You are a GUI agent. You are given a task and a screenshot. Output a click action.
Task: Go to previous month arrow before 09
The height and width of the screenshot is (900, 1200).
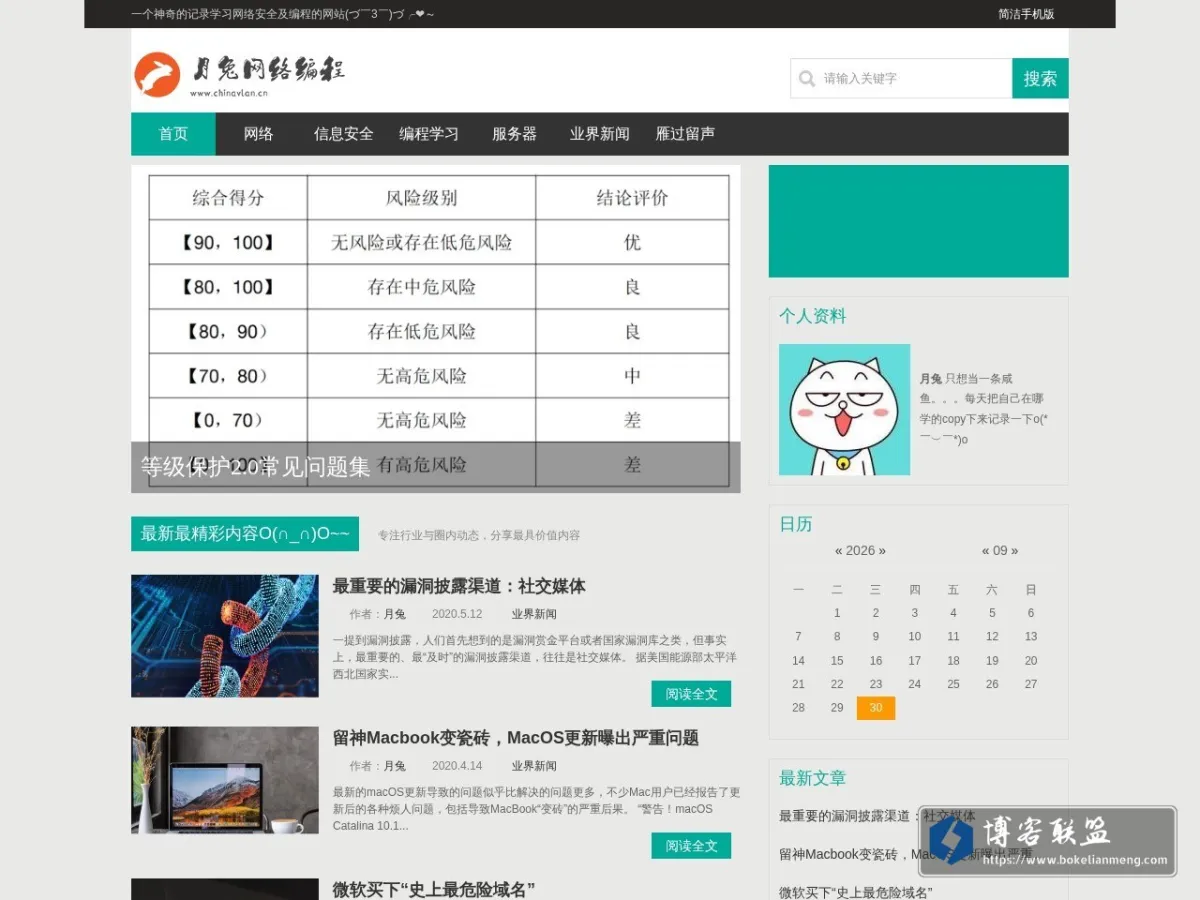click(985, 550)
